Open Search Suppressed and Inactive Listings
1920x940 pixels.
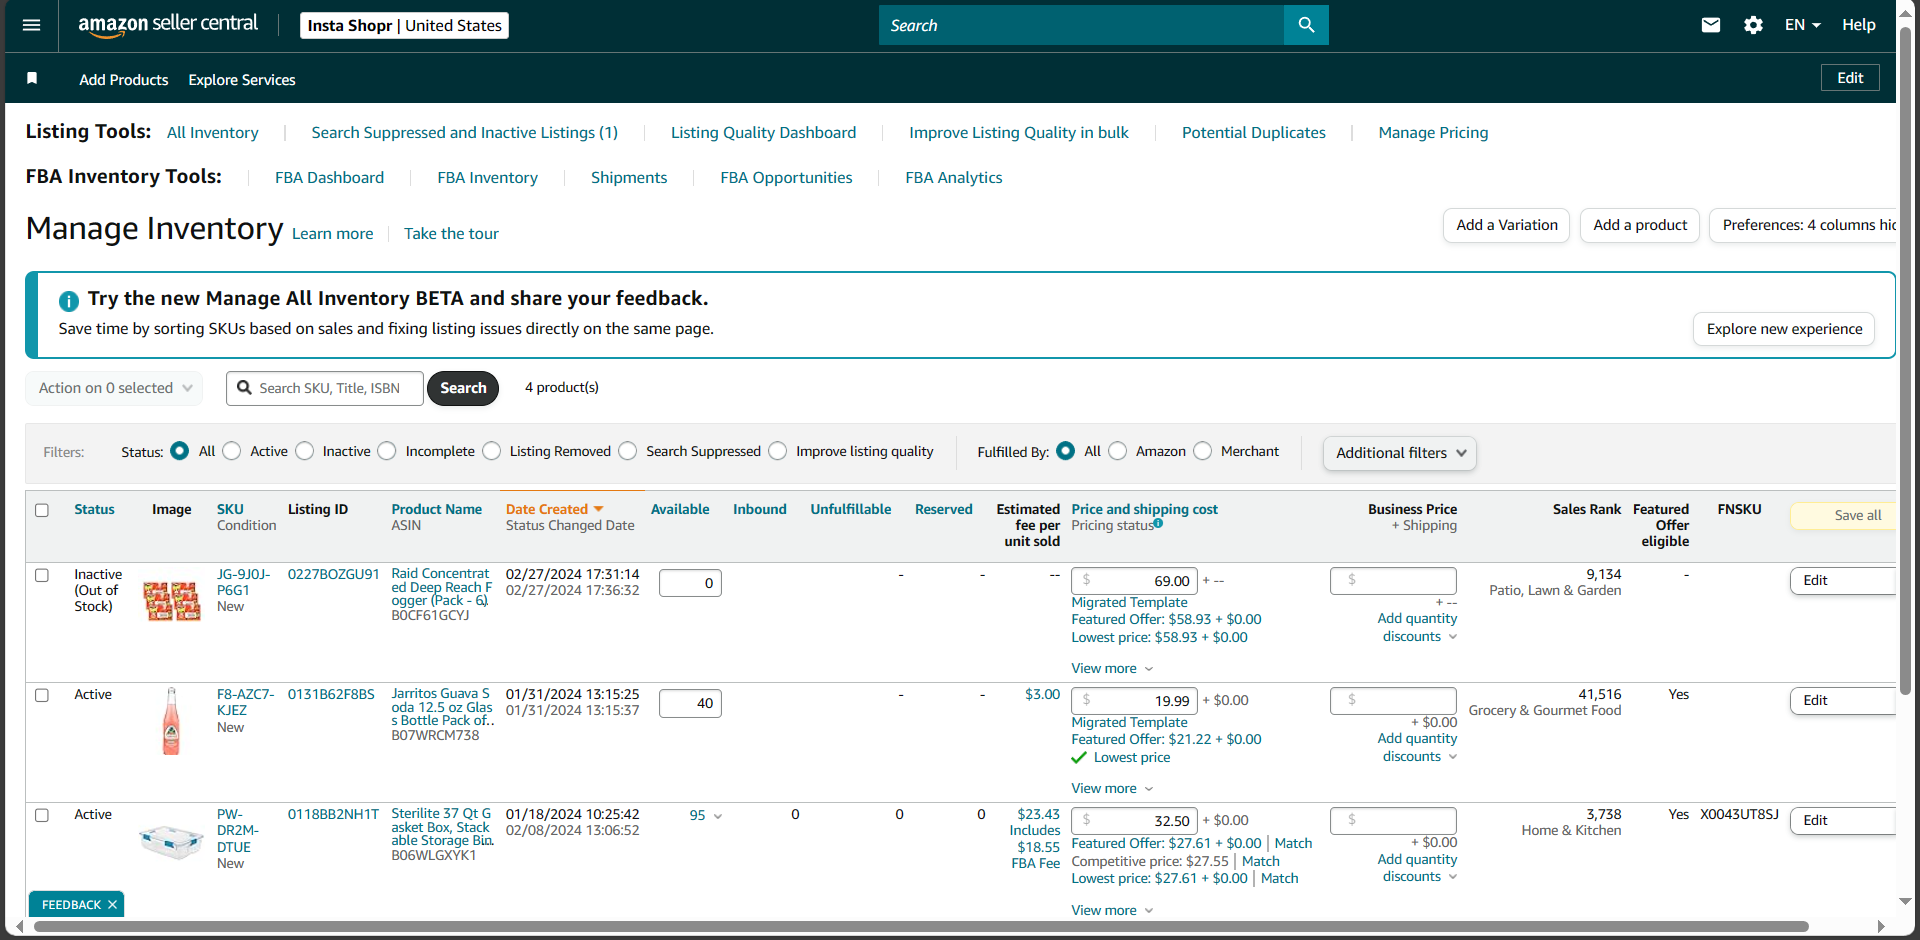click(464, 133)
